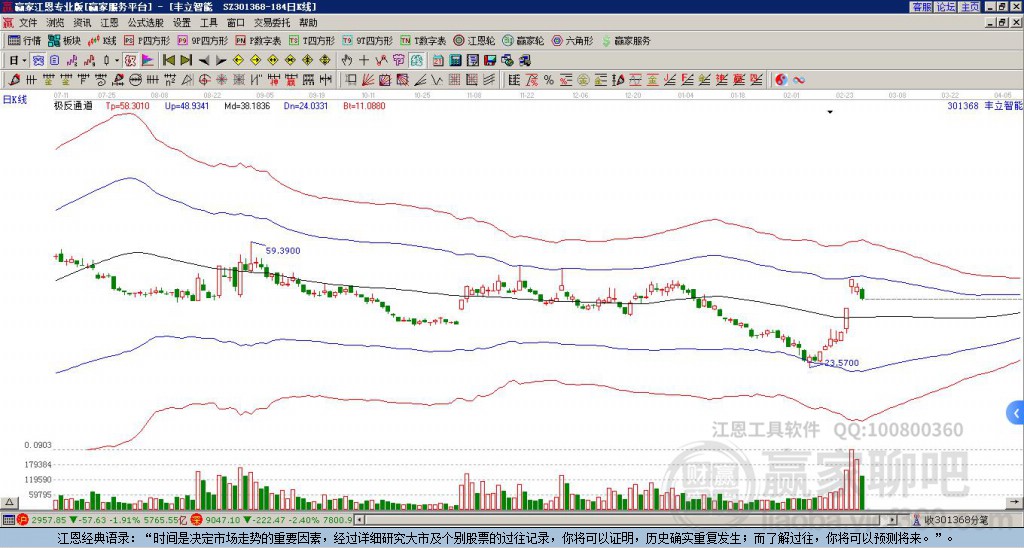Open the 9T四方形 tool

pos(367,40)
